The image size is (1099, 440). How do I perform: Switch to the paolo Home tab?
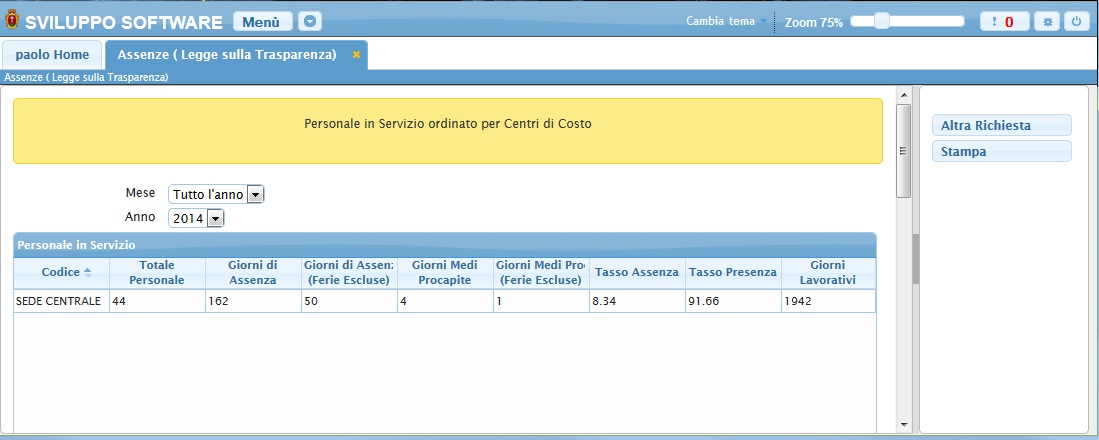coord(52,55)
